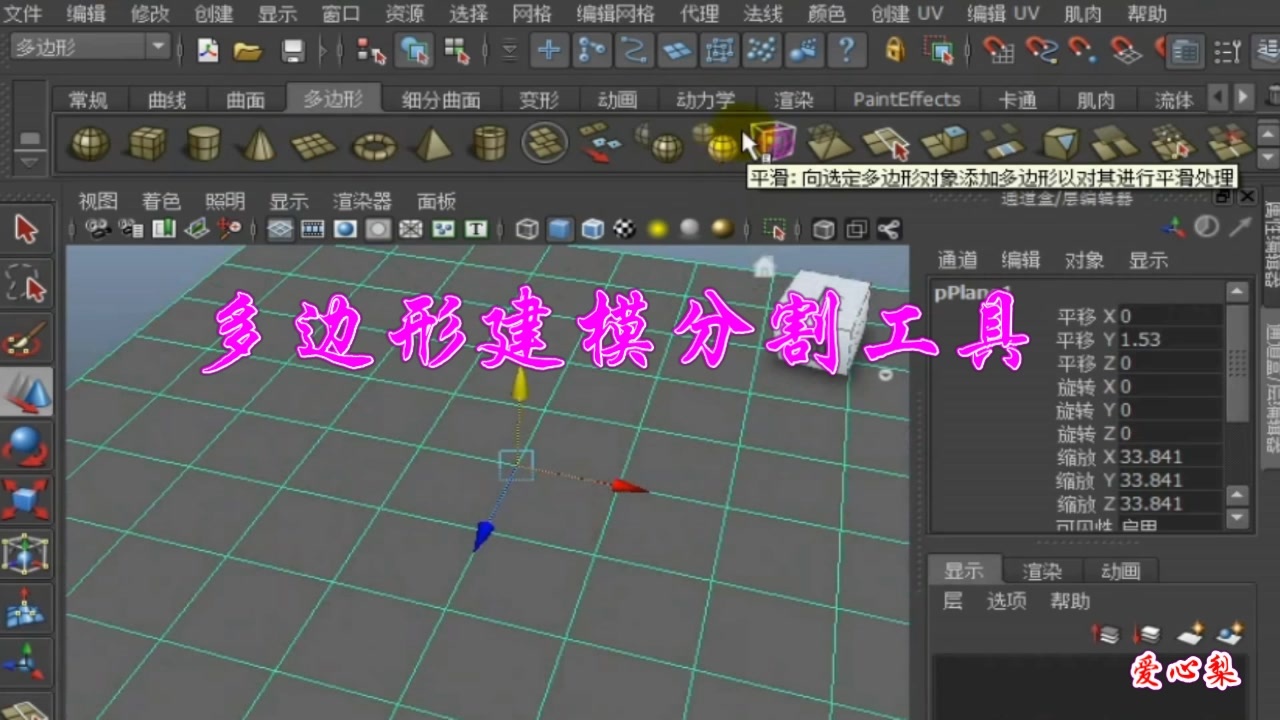Switch to the 动力学 shelf tab
This screenshot has height=720, width=1280.
pos(705,100)
